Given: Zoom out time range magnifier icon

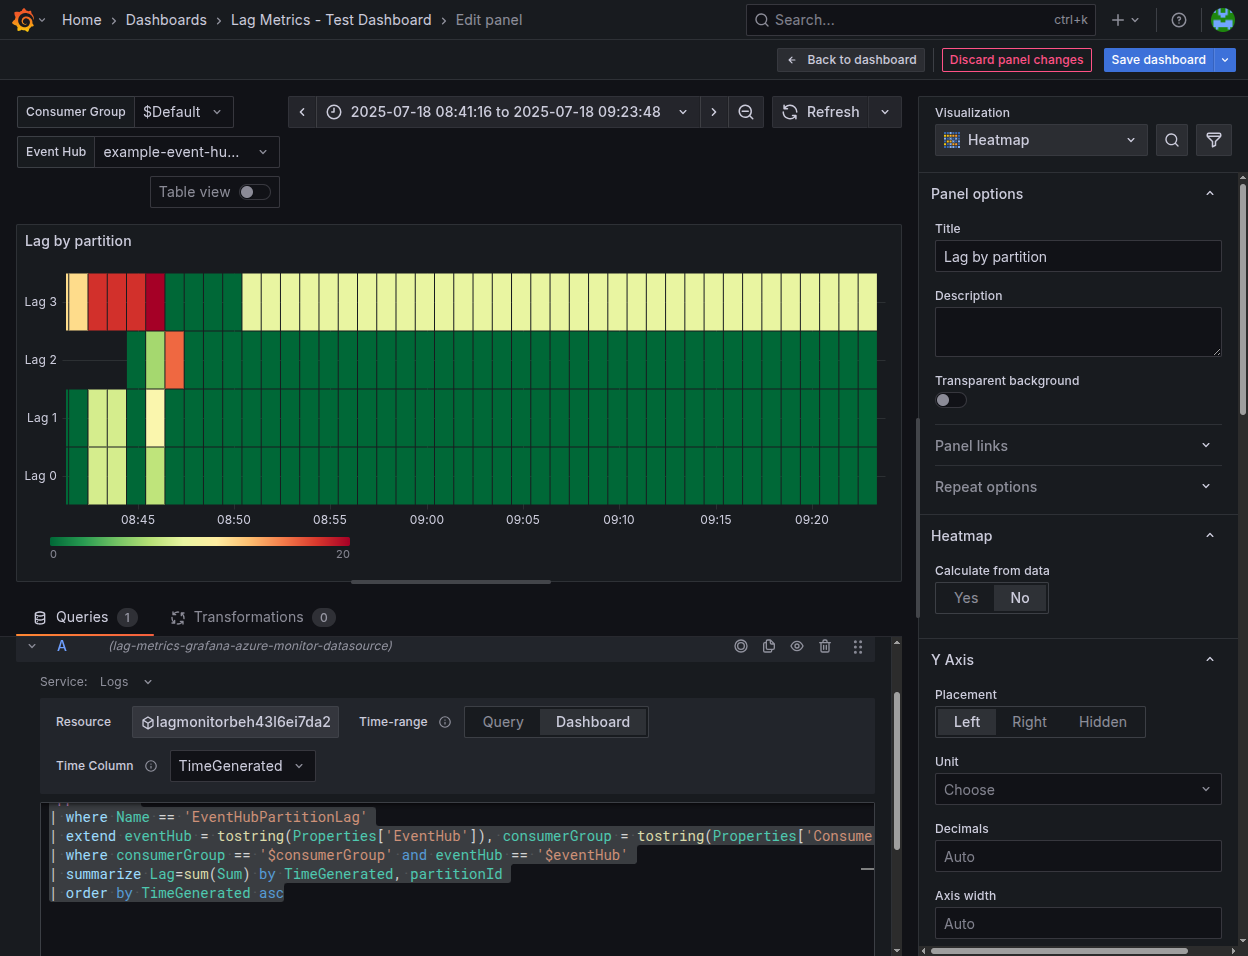Looking at the screenshot, I should click(746, 112).
